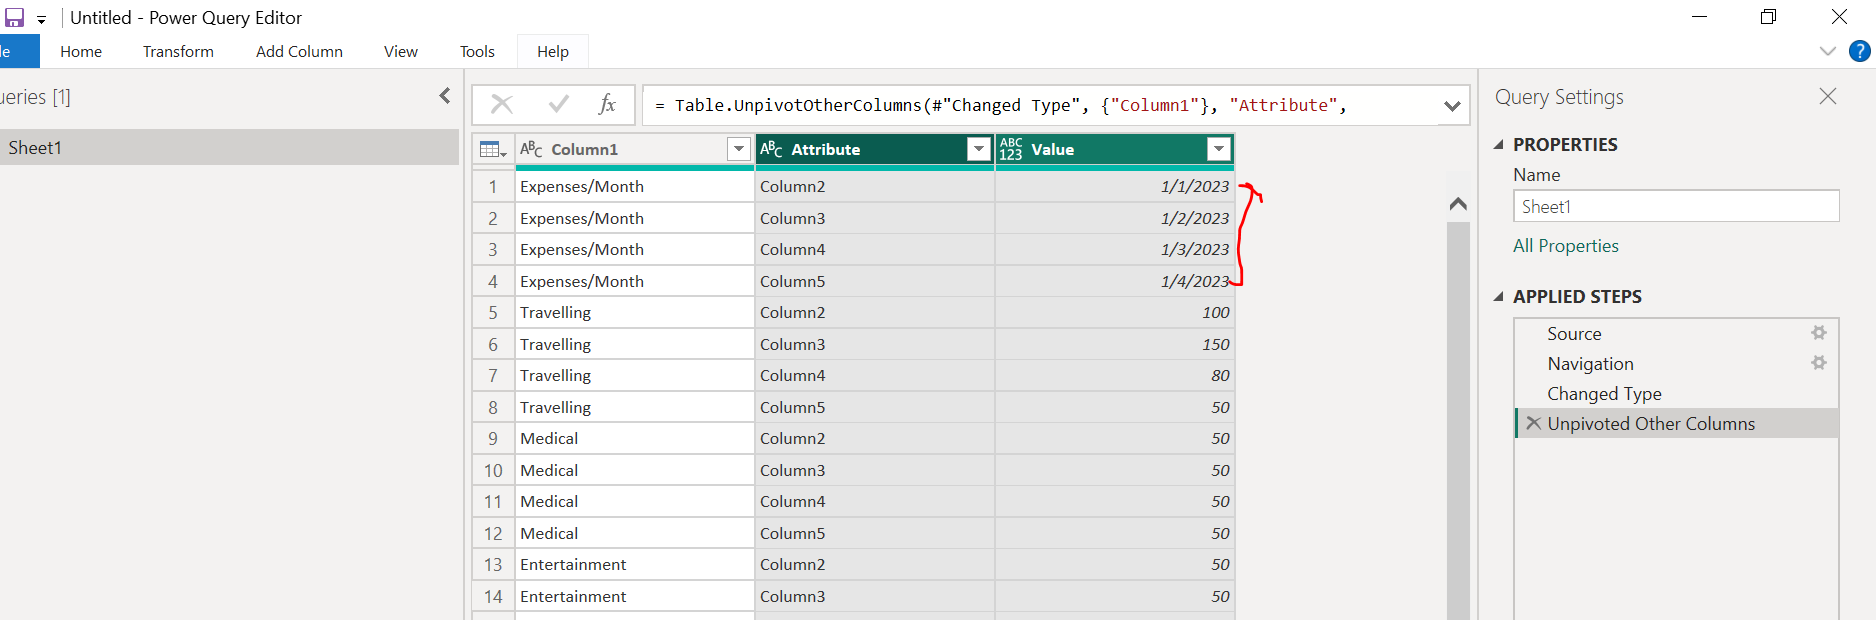
Task: Collapse the ribbon with the top-right chevron
Action: point(1828,51)
